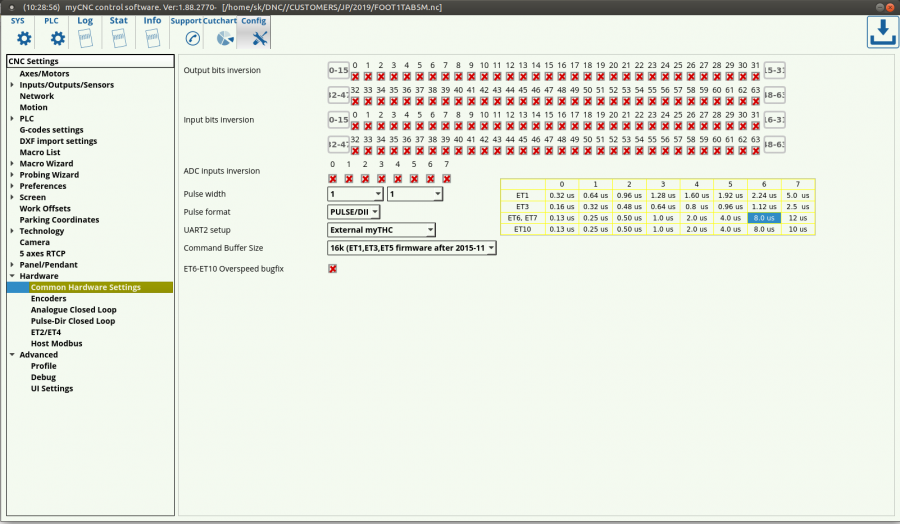Open the first Pulse width dropdown

[x=355, y=194]
